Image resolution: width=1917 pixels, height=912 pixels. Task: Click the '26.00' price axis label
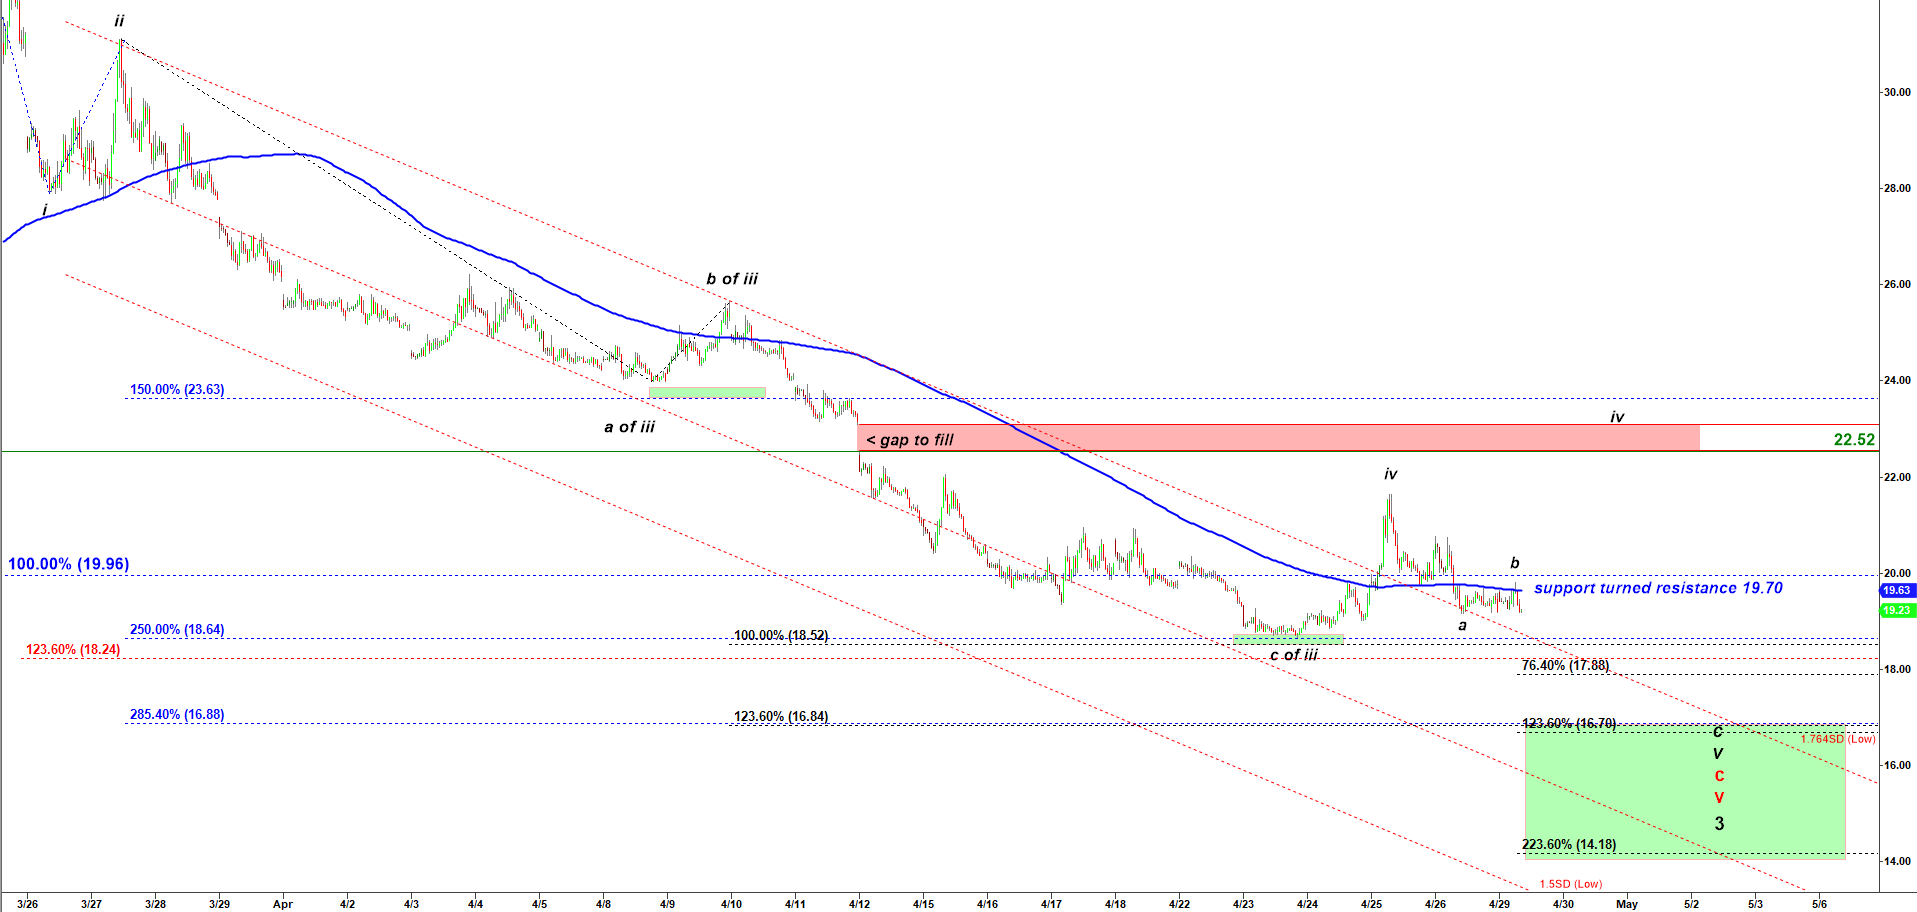click(1896, 284)
